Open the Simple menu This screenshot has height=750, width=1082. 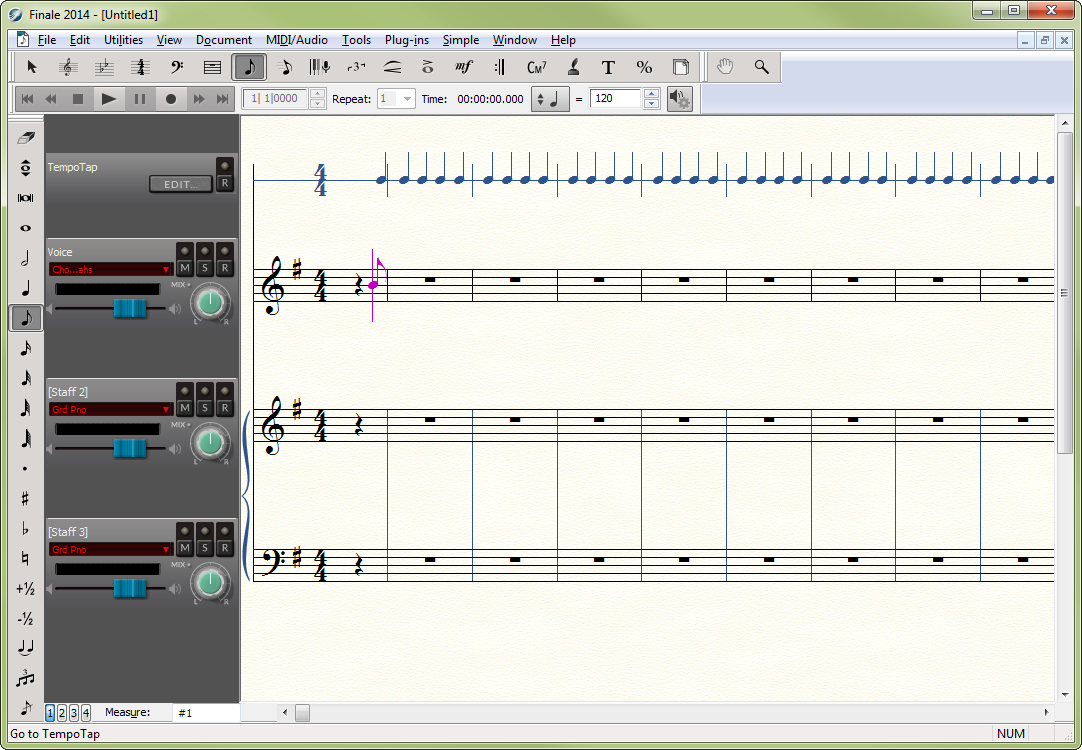coord(461,40)
